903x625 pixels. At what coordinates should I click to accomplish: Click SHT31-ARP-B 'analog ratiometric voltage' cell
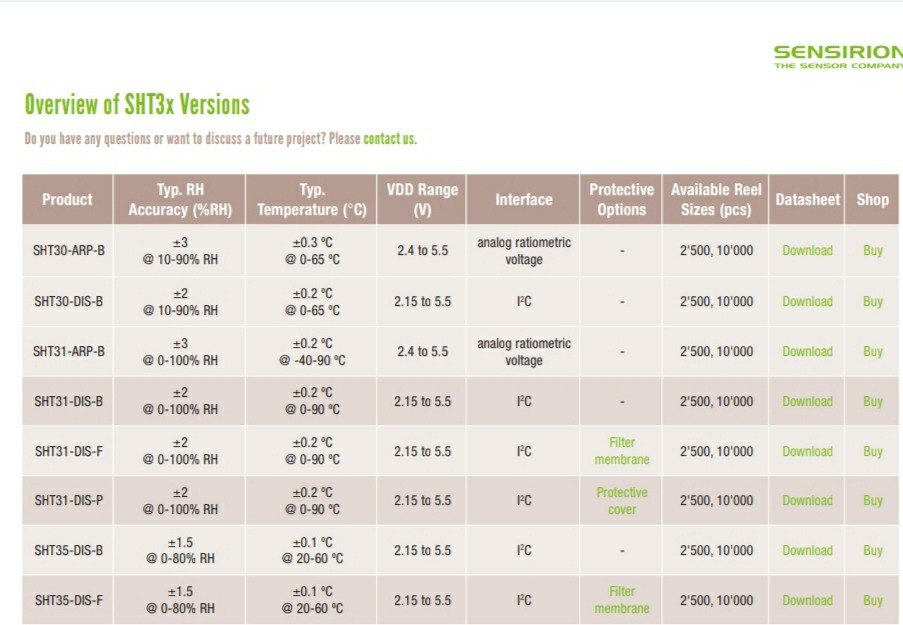point(523,351)
